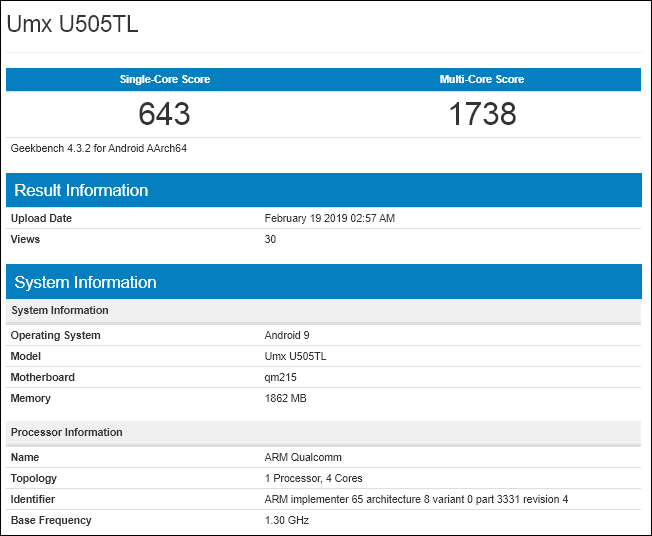Click the multi-core value 1738
The height and width of the screenshot is (536, 652).
482,114
